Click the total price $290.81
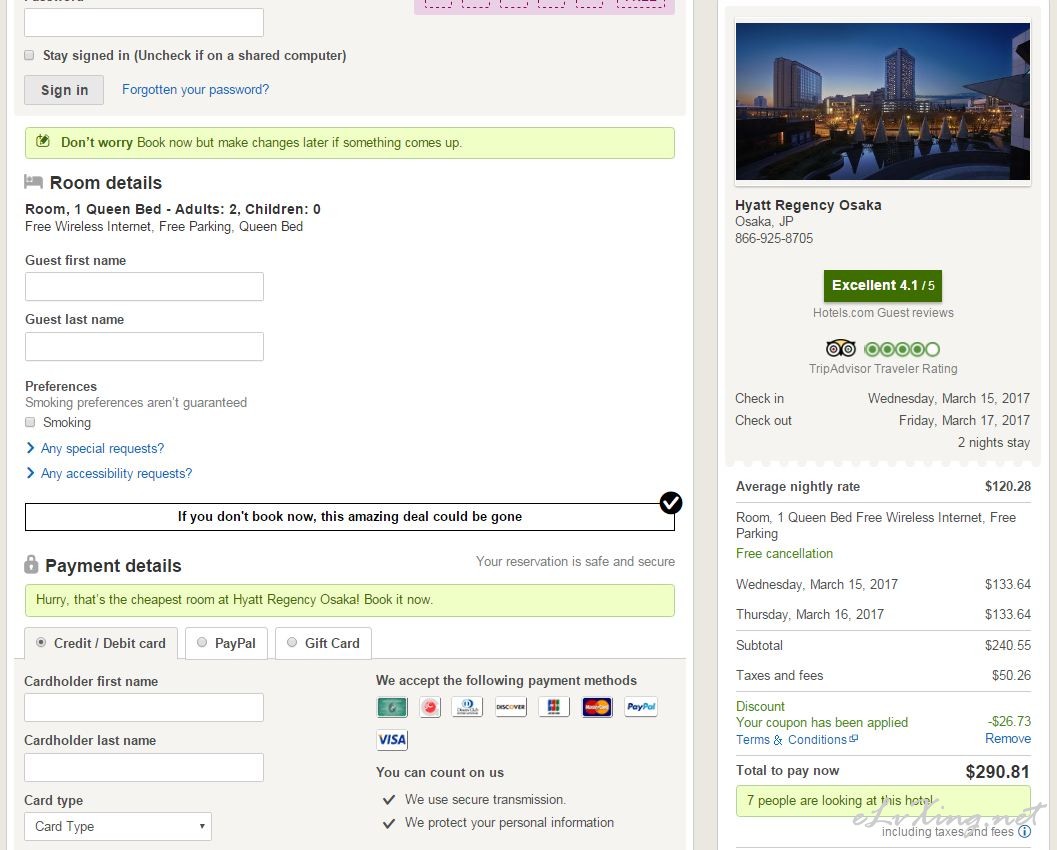 [x=998, y=772]
